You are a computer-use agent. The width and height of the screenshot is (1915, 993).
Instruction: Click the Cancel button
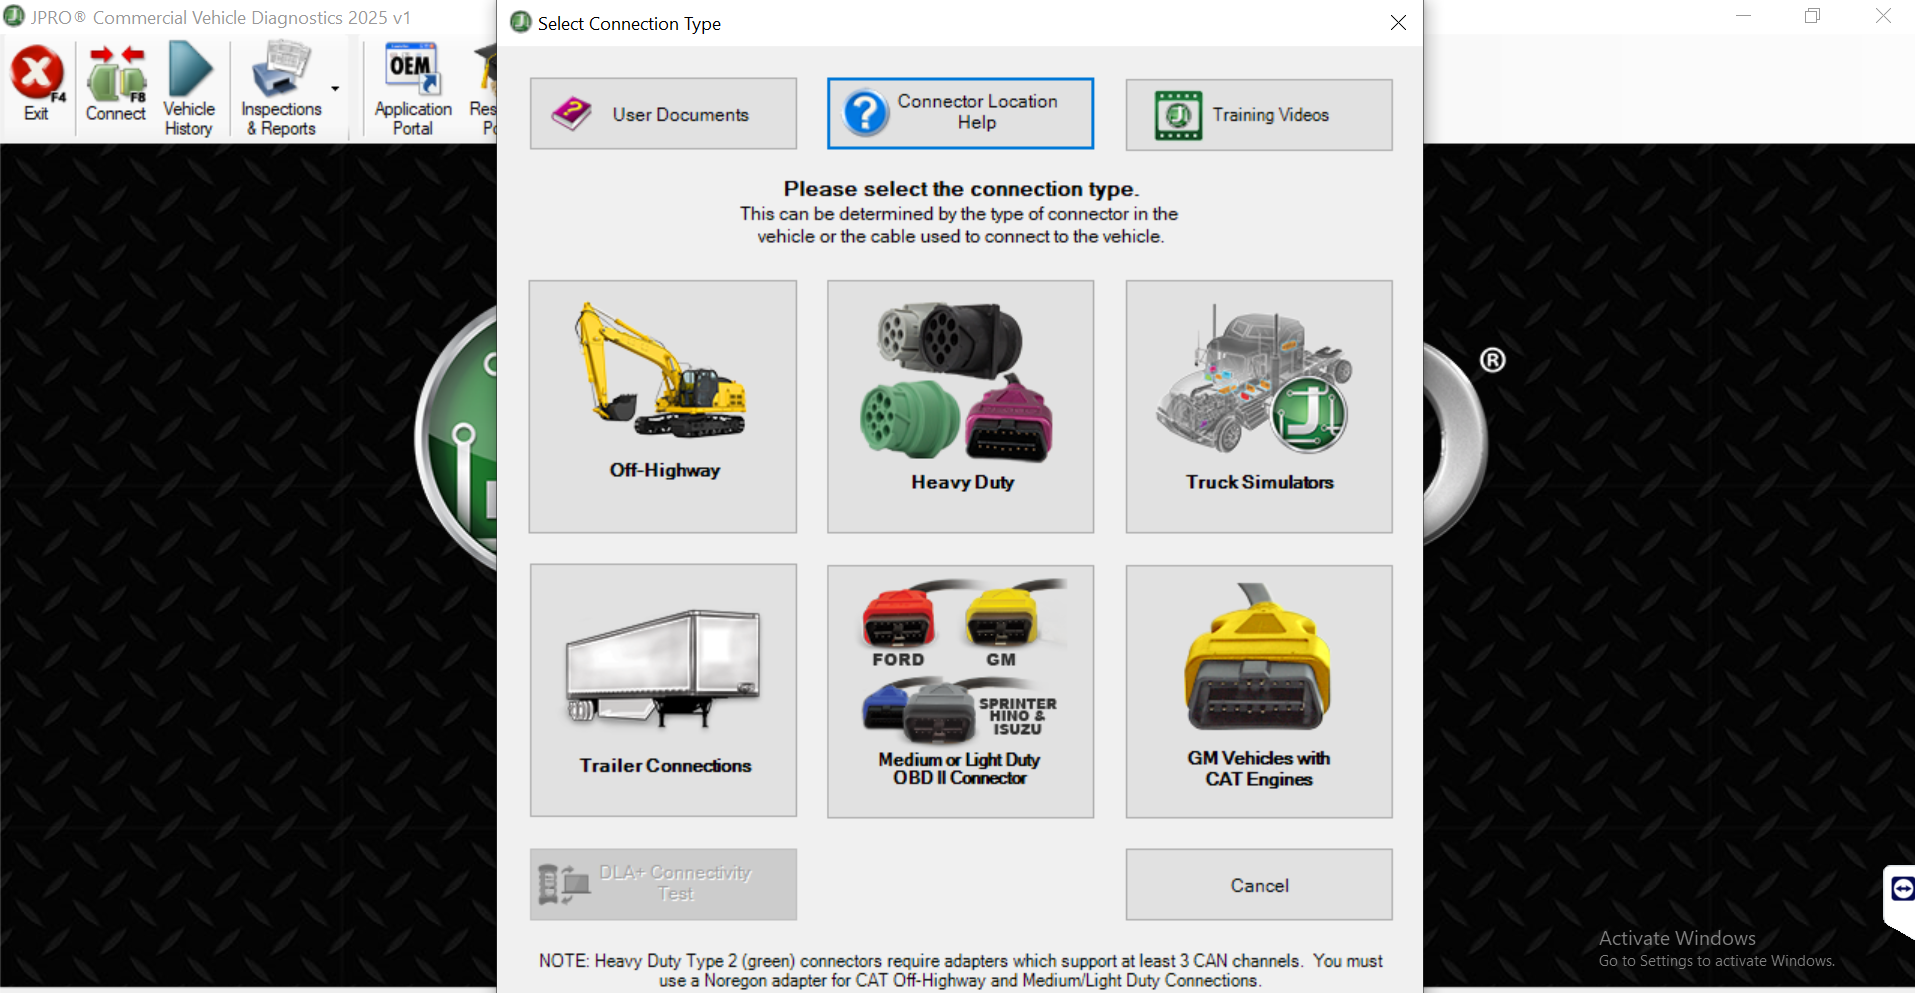click(1259, 884)
